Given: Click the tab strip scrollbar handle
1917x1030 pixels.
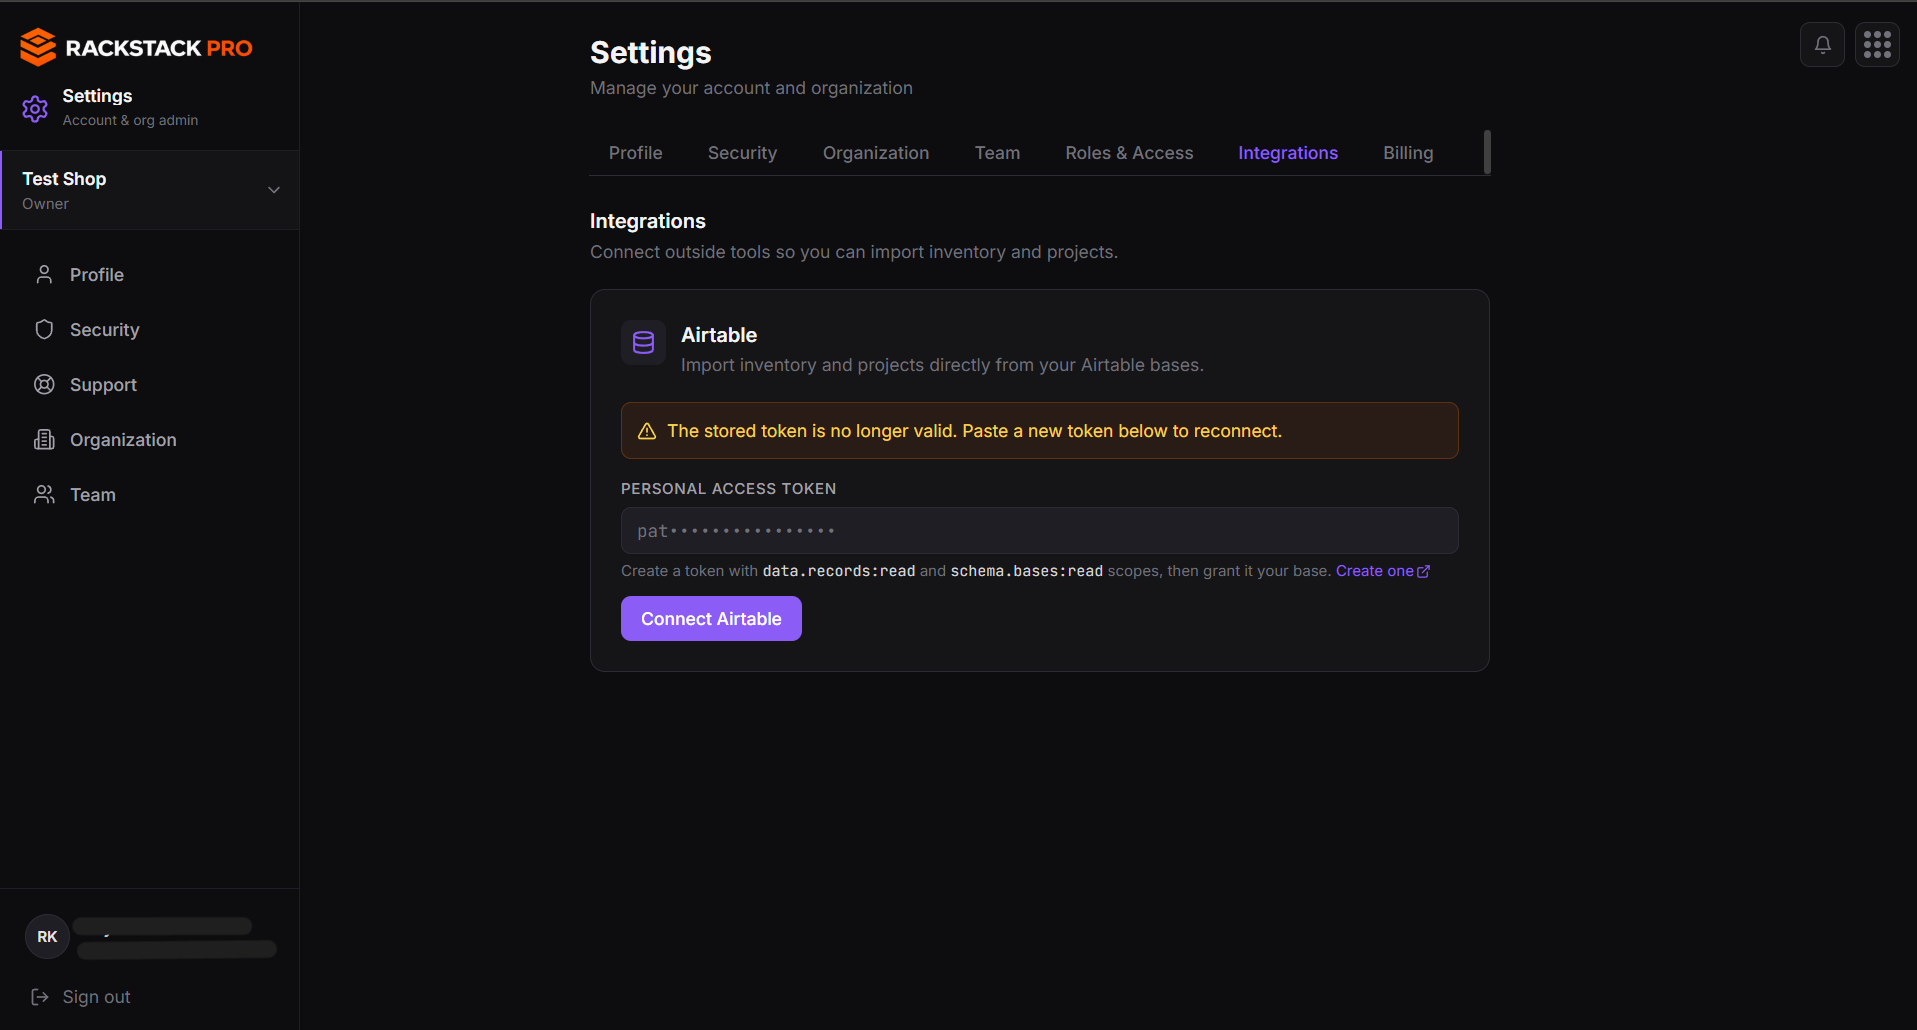Looking at the screenshot, I should pyautogui.click(x=1487, y=152).
